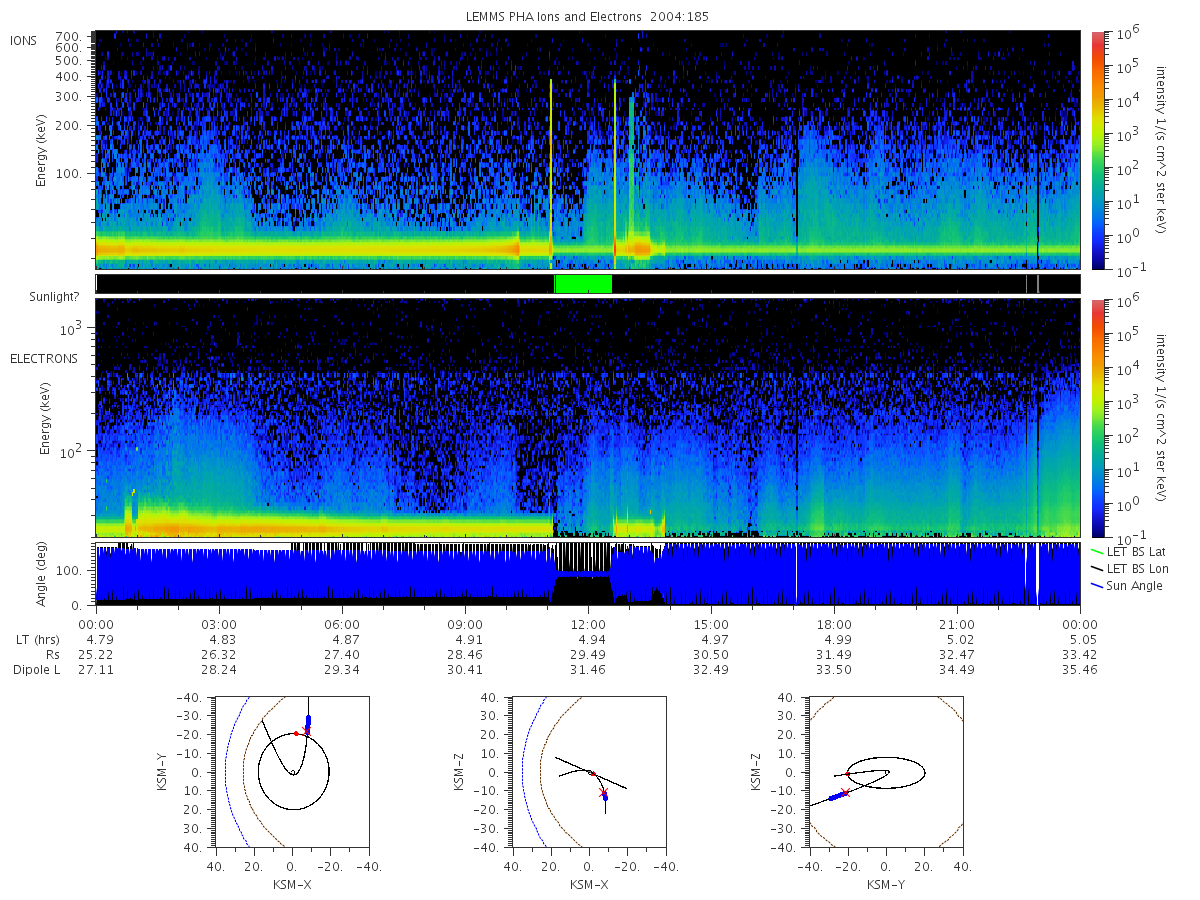Select the Rs row label
Image resolution: width=1200 pixels, height=900 pixels.
coord(52,654)
